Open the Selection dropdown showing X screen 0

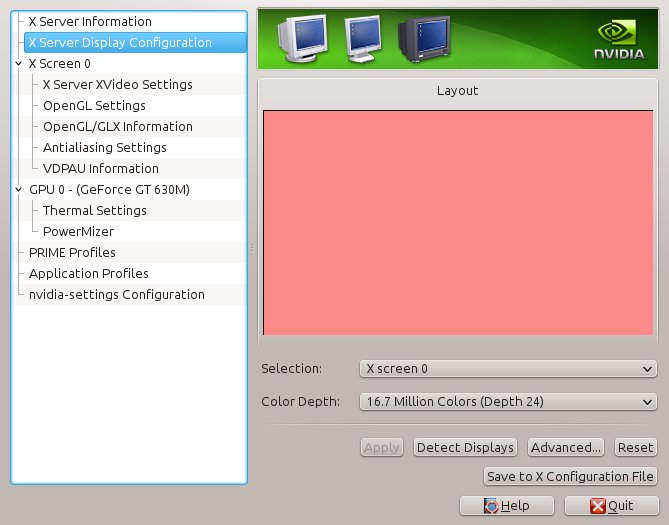click(x=507, y=369)
